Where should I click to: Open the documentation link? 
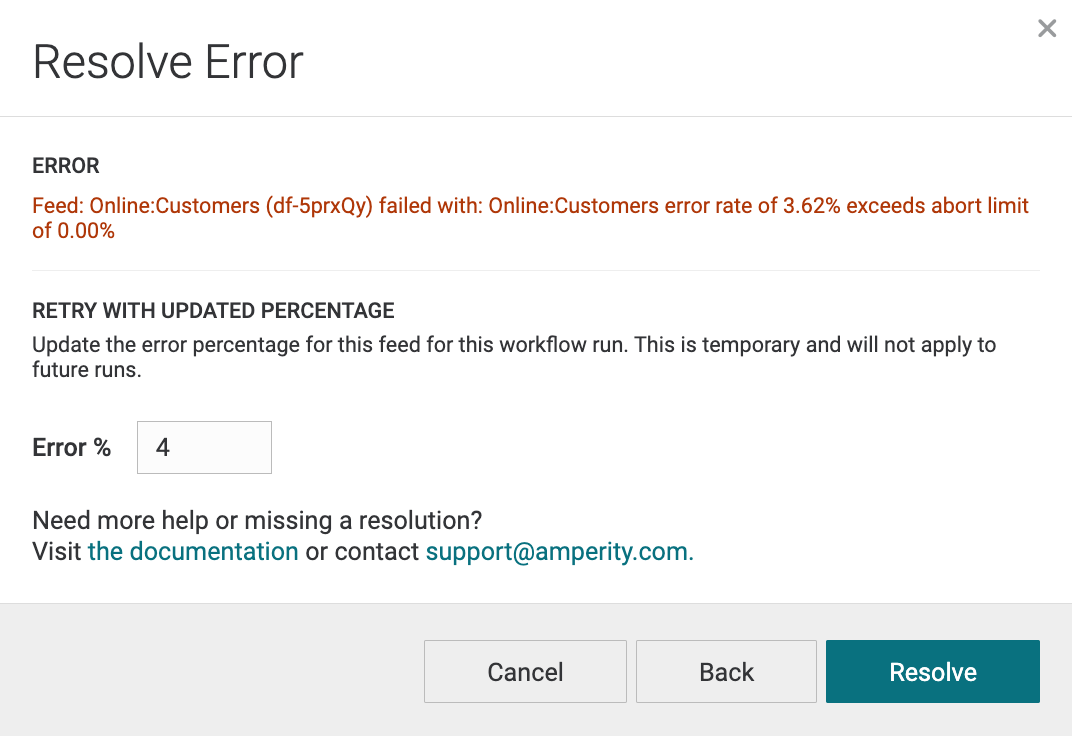pyautogui.click(x=193, y=551)
